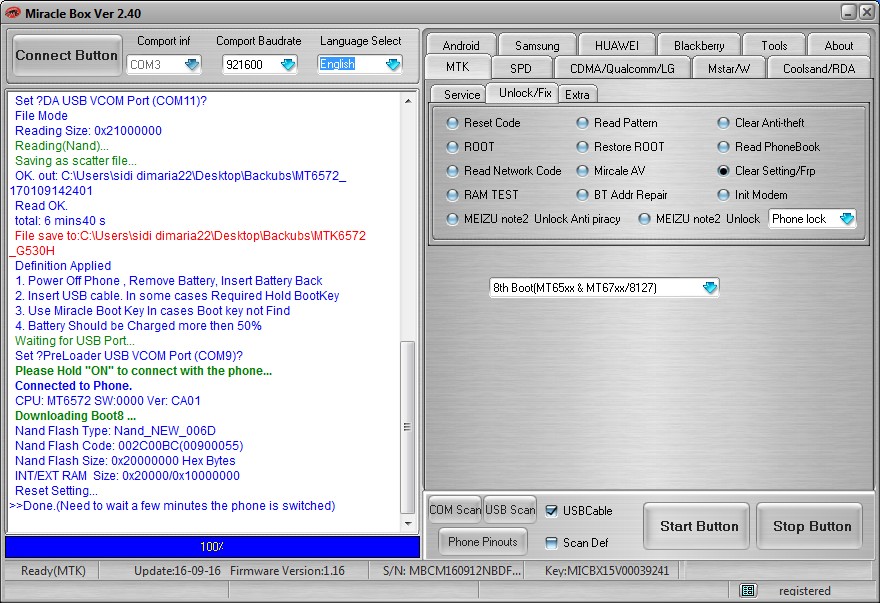Select the MTK tab
880x603 pixels.
point(457,67)
